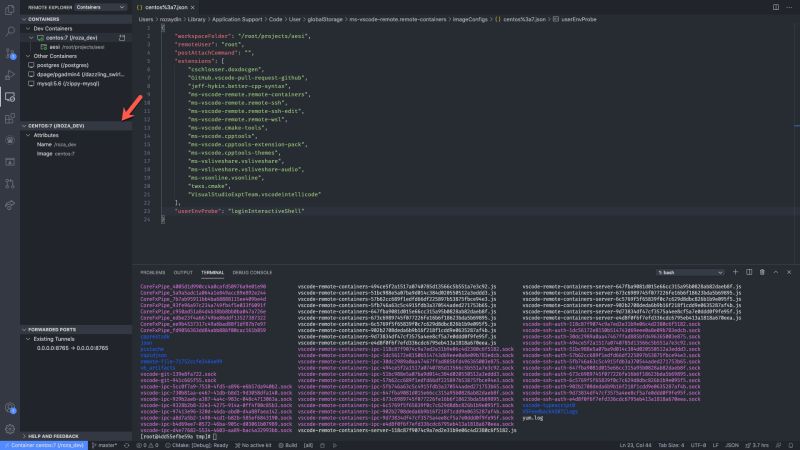The width and height of the screenshot is (800, 450).
Task: Click CMake launch play icon in status bar
Action: click(x=335, y=445)
